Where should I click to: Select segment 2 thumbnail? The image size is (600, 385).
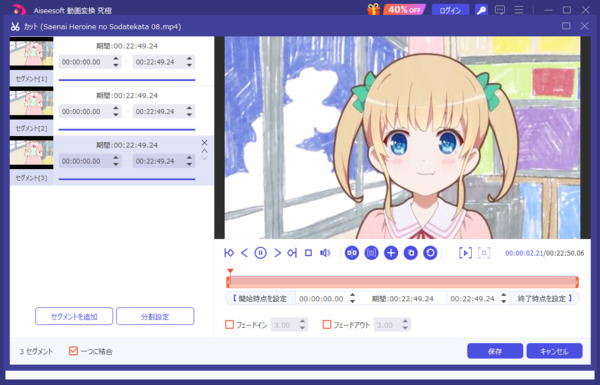pyautogui.click(x=31, y=103)
